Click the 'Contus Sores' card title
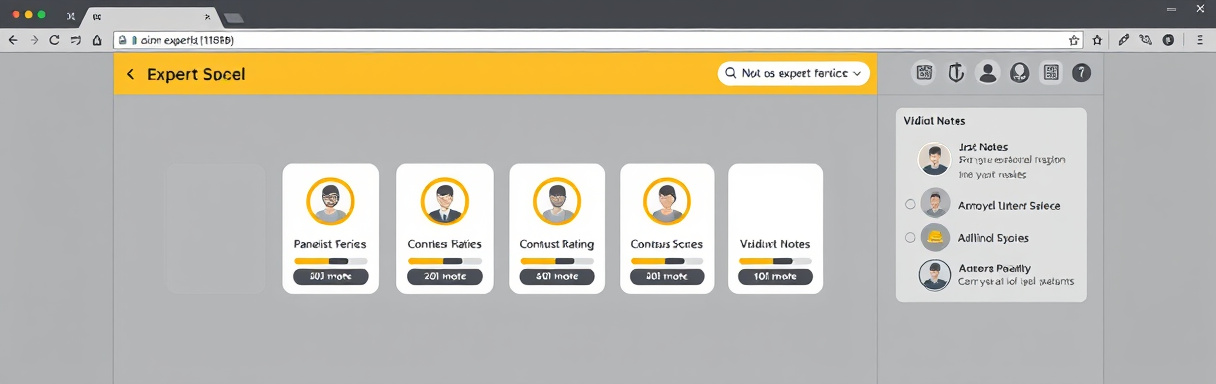The width and height of the screenshot is (1216, 384). click(667, 244)
